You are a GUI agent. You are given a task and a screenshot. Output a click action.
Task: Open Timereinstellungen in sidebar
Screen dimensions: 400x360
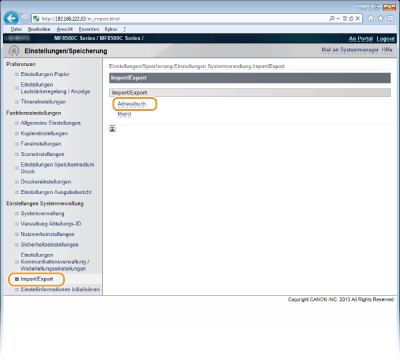pos(43,102)
